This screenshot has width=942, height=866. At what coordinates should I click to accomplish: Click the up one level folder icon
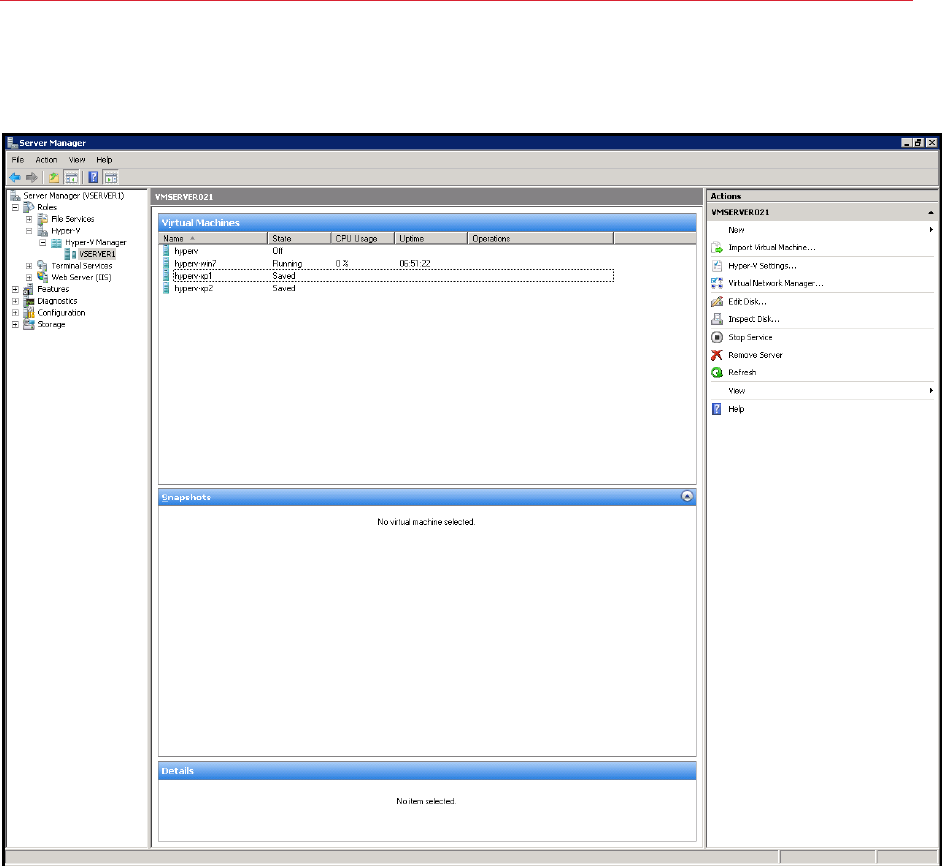54,177
